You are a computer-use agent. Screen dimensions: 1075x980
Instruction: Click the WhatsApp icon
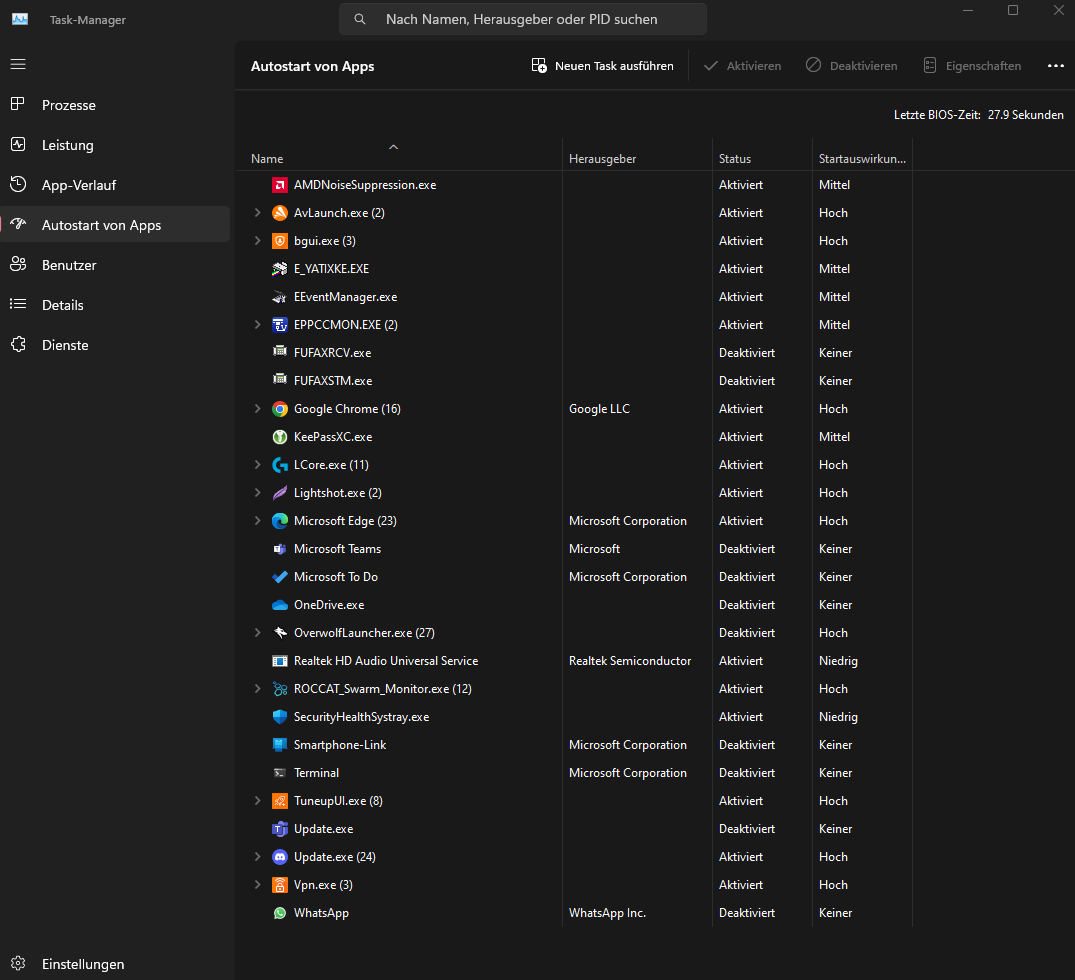(280, 913)
